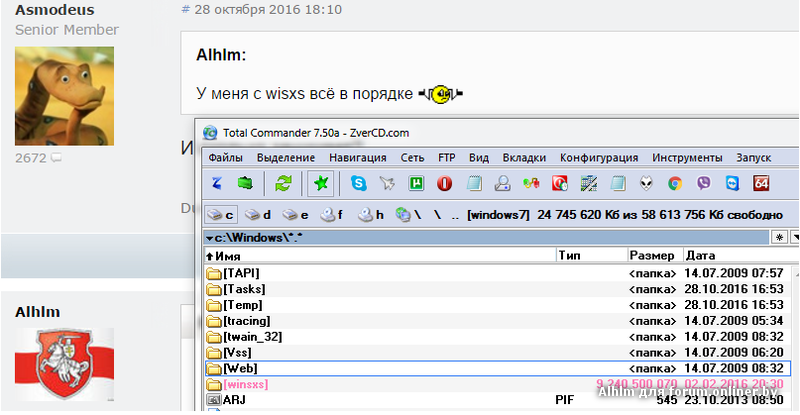800x415 pixels.
Task: Switch to optical drive f
Action: coord(332,215)
